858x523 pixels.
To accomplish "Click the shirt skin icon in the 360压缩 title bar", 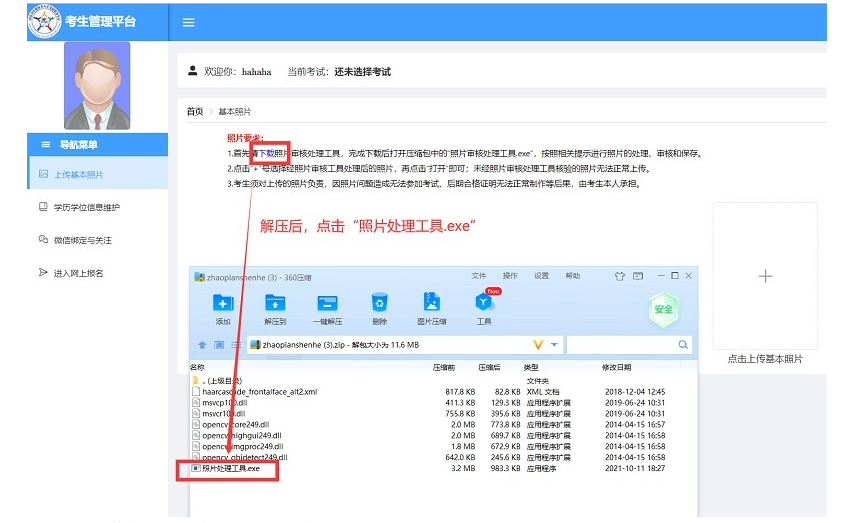I will [619, 276].
